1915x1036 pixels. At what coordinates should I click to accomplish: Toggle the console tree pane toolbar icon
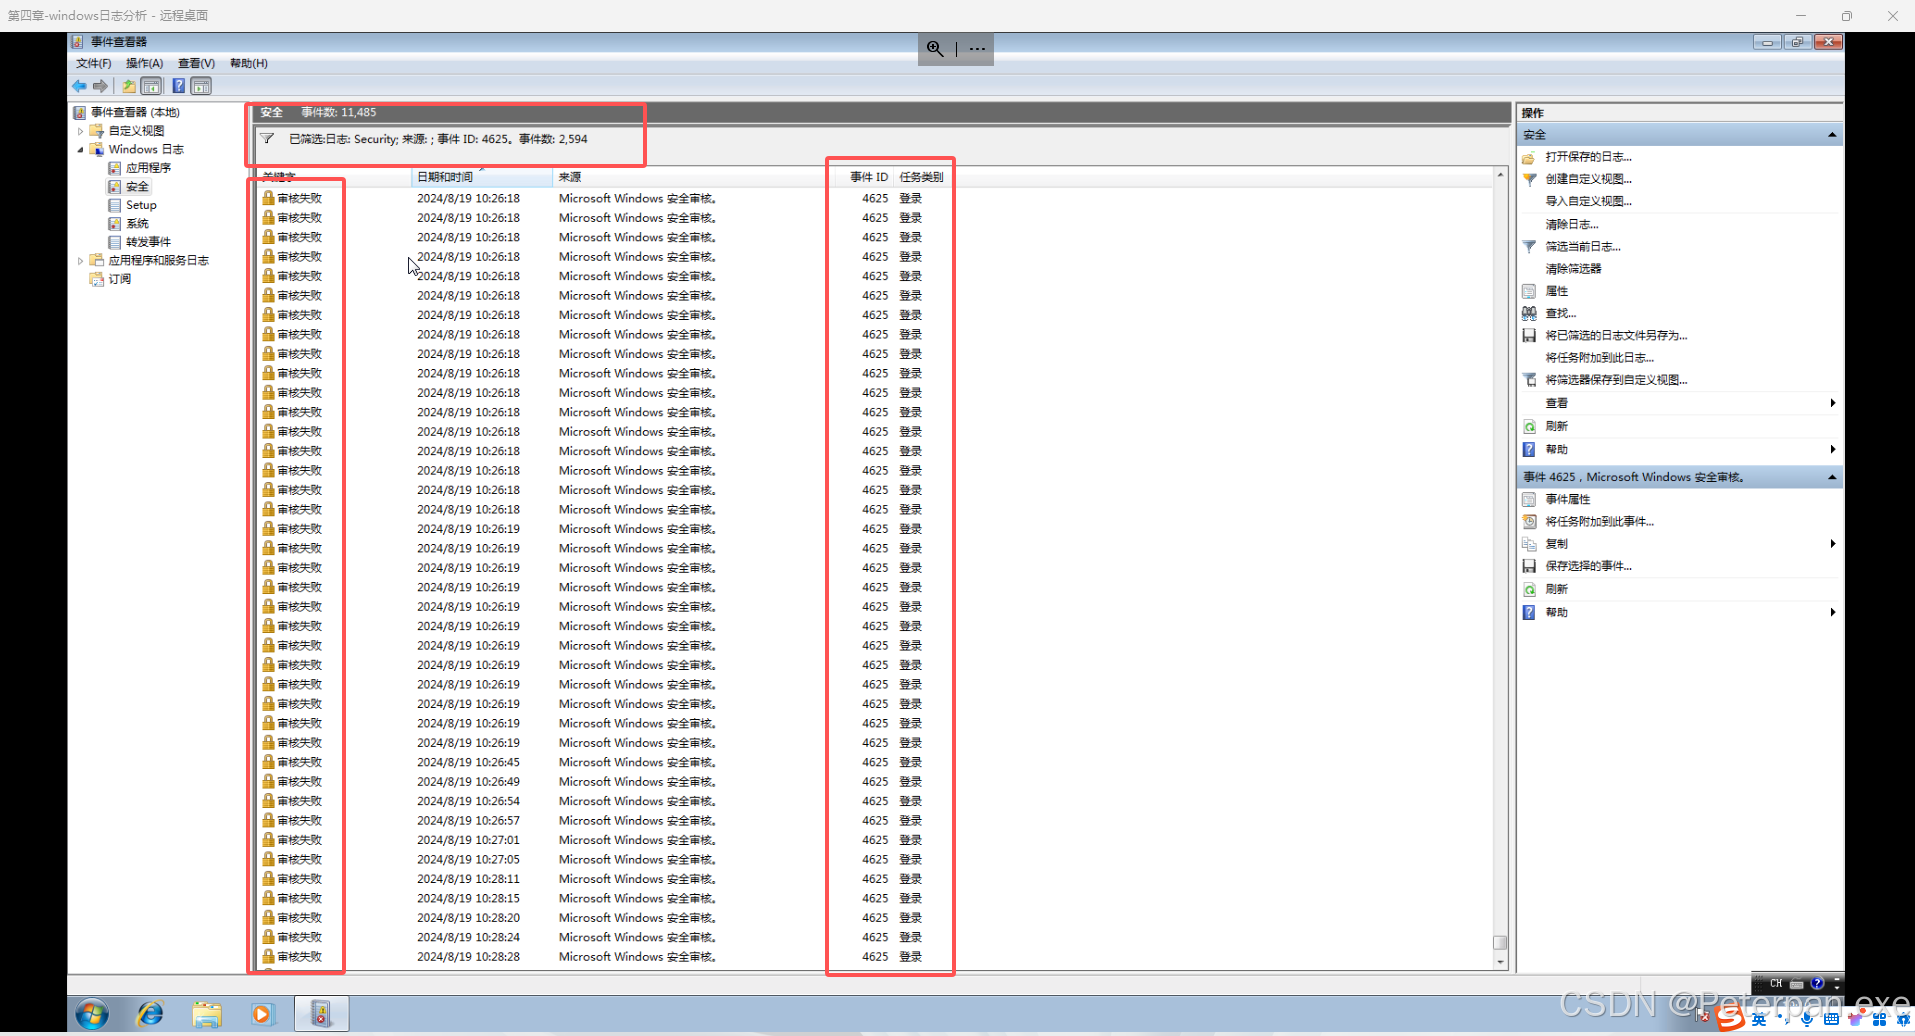(x=151, y=86)
